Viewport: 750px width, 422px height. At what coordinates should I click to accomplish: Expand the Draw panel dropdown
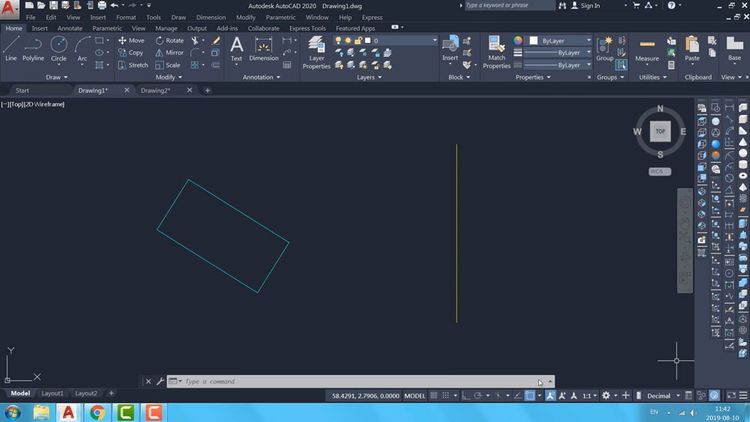click(x=55, y=77)
